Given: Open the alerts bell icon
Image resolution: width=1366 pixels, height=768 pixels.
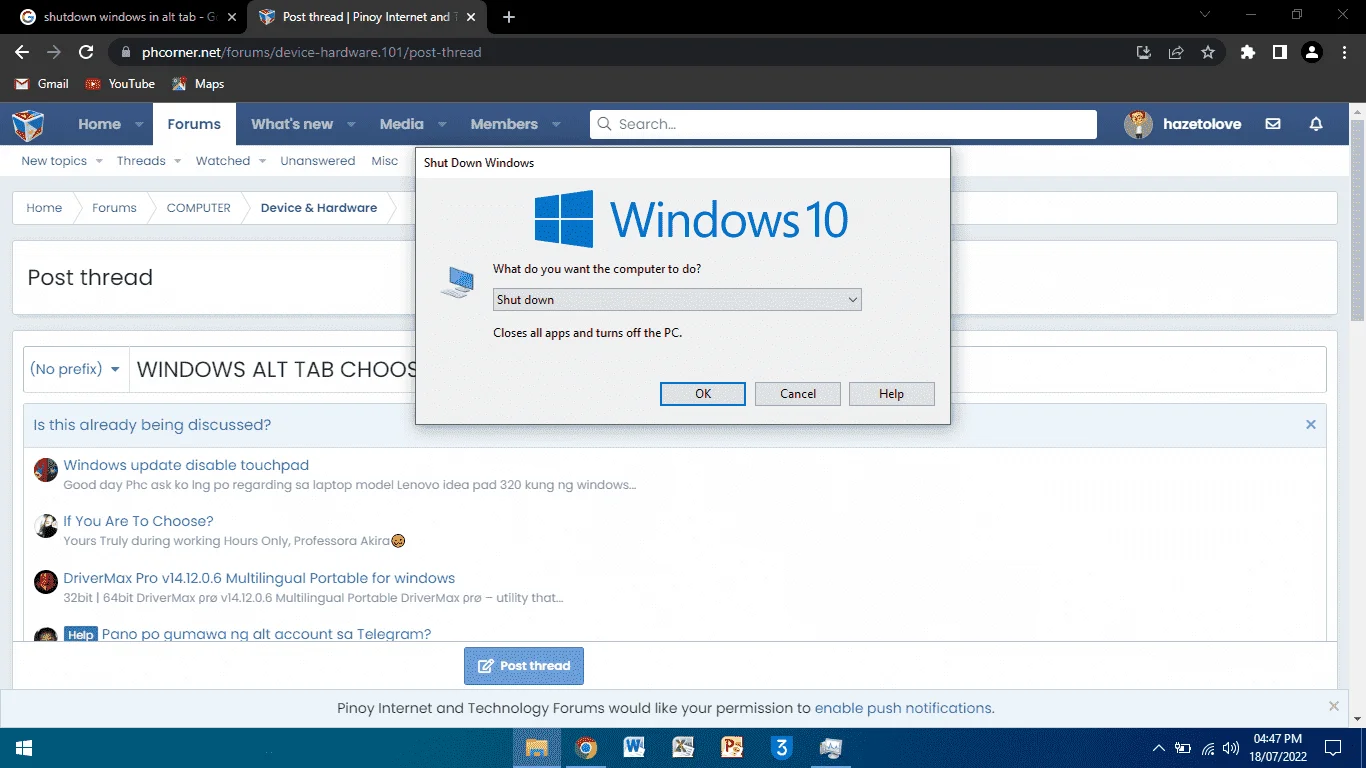Looking at the screenshot, I should (x=1316, y=124).
